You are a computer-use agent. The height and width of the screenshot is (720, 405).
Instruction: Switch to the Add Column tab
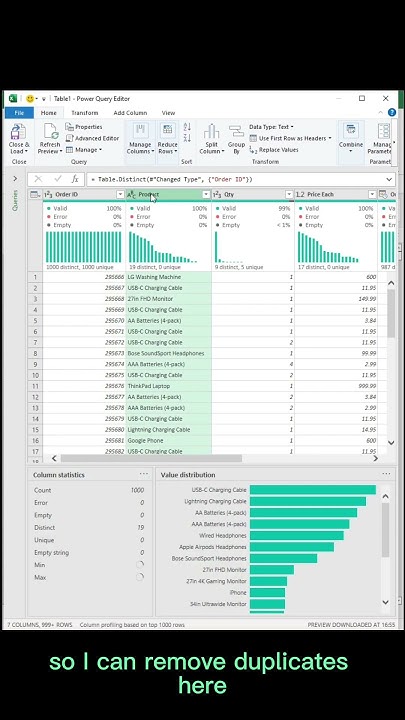[130, 112]
